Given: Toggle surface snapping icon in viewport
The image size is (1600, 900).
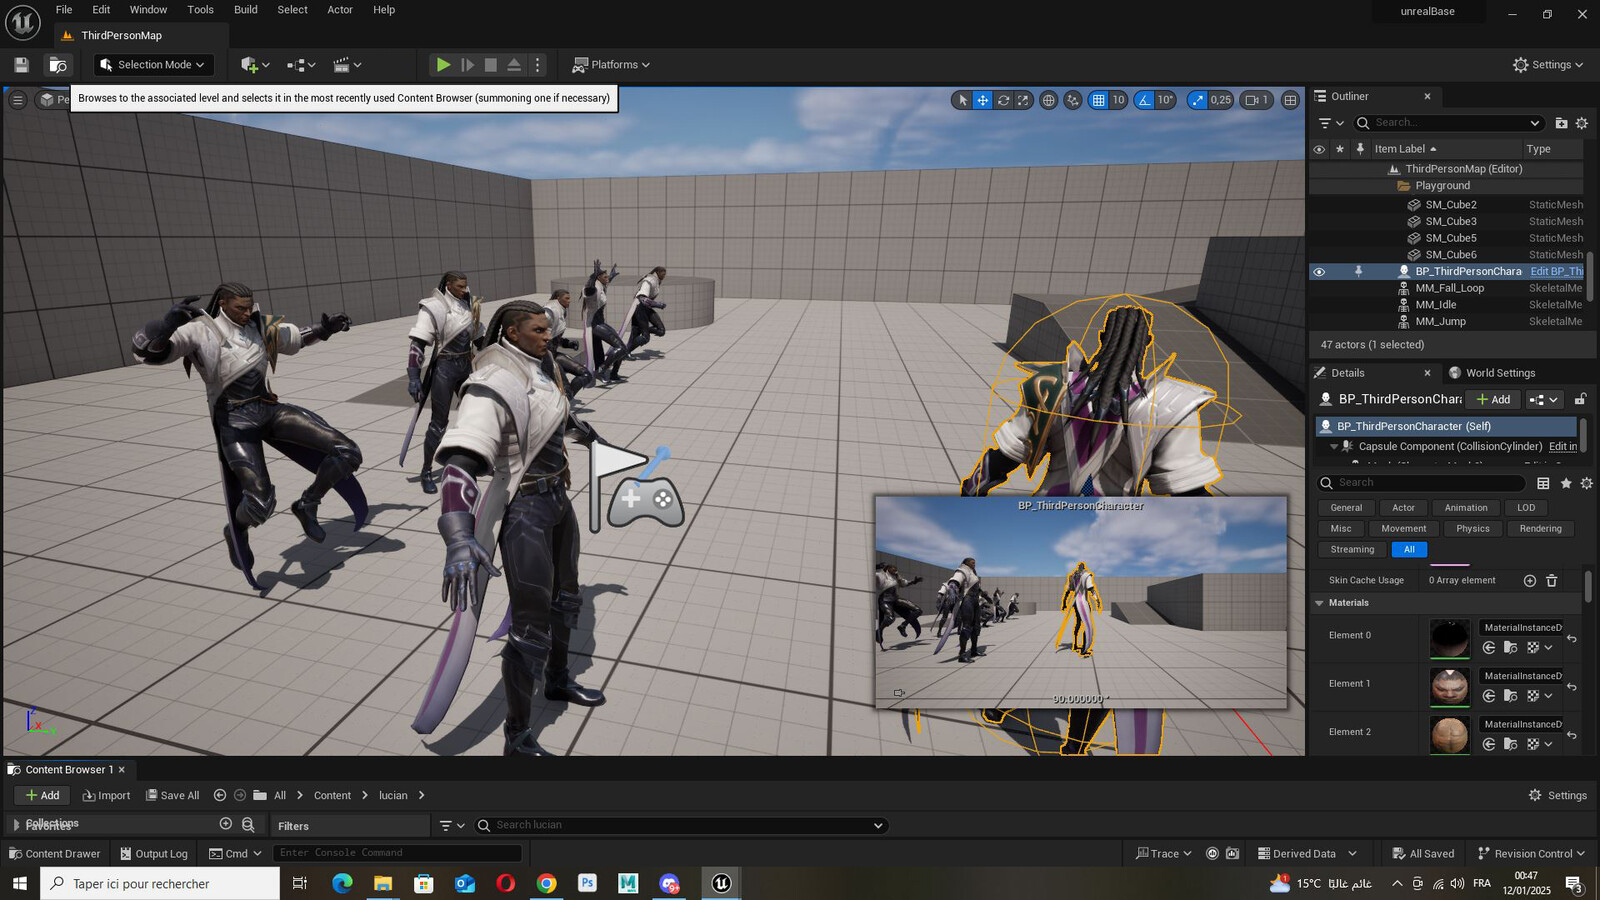Looking at the screenshot, I should pos(1073,100).
